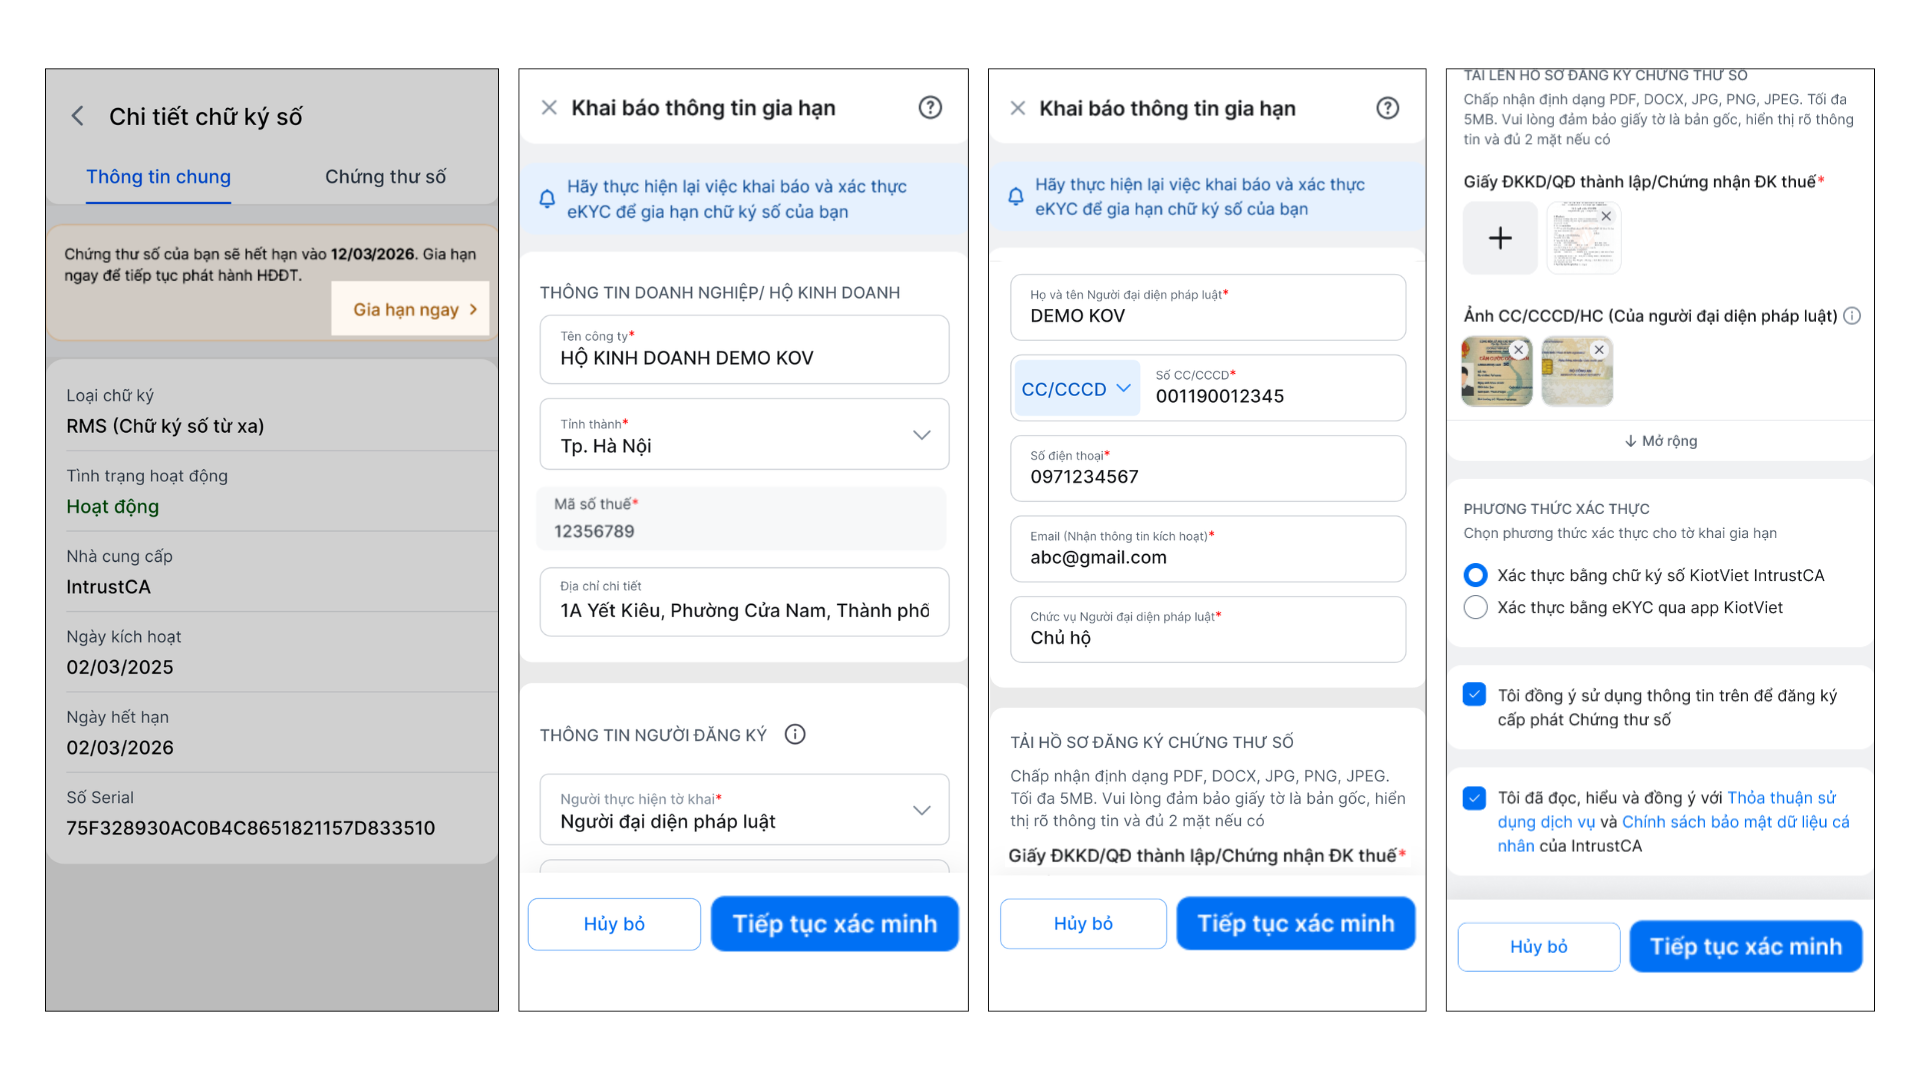Click info icon next to Ảnh CC/CCCD/HC
The image size is (1920, 1080).
click(1852, 316)
